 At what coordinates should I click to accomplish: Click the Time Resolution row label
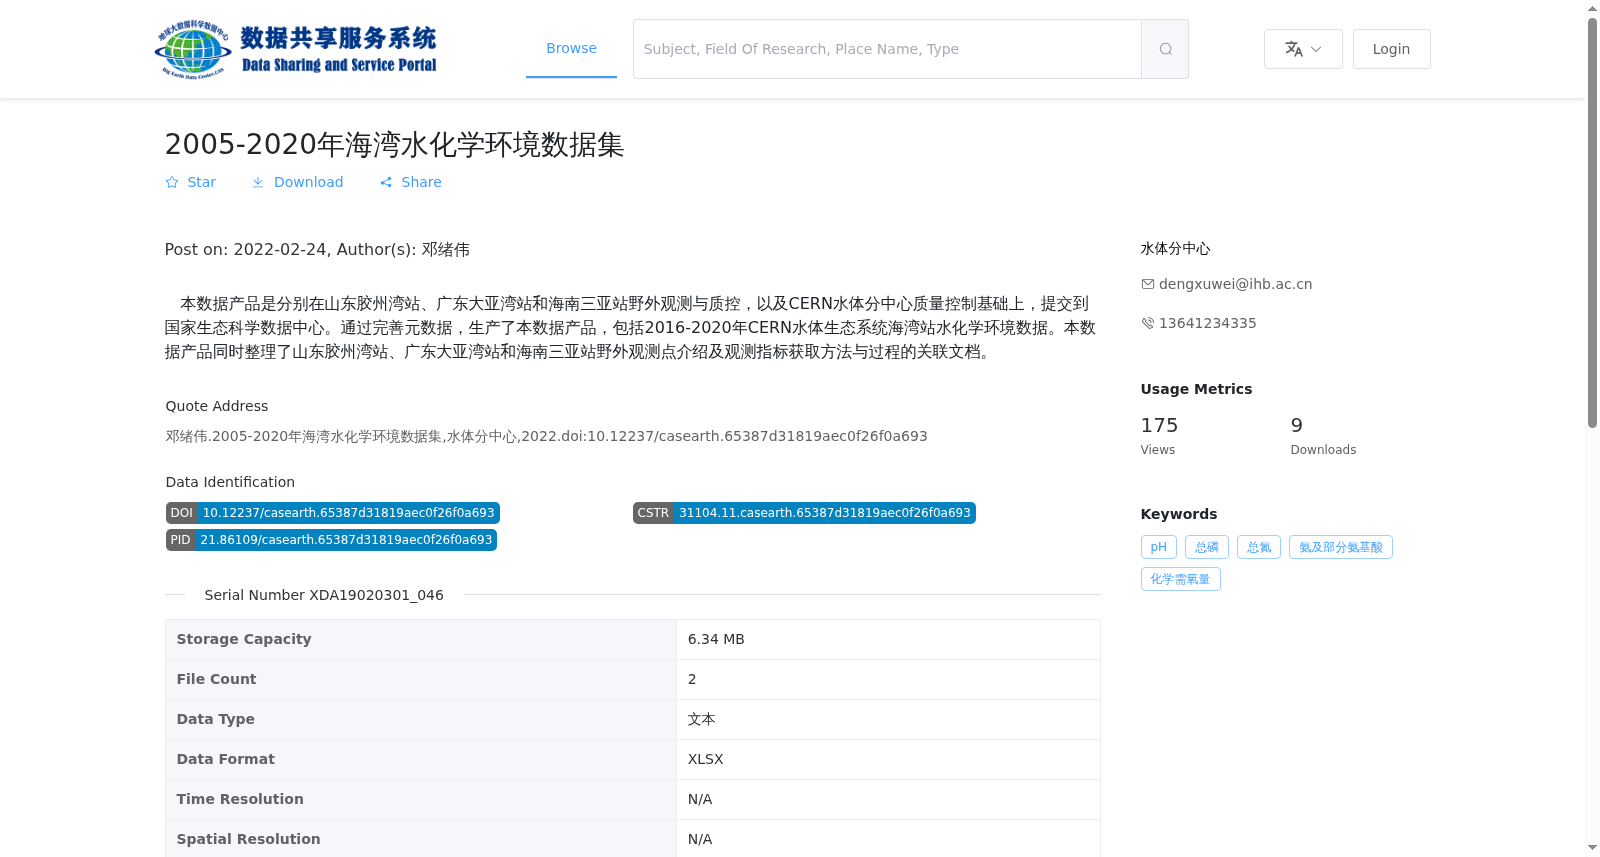(x=240, y=799)
